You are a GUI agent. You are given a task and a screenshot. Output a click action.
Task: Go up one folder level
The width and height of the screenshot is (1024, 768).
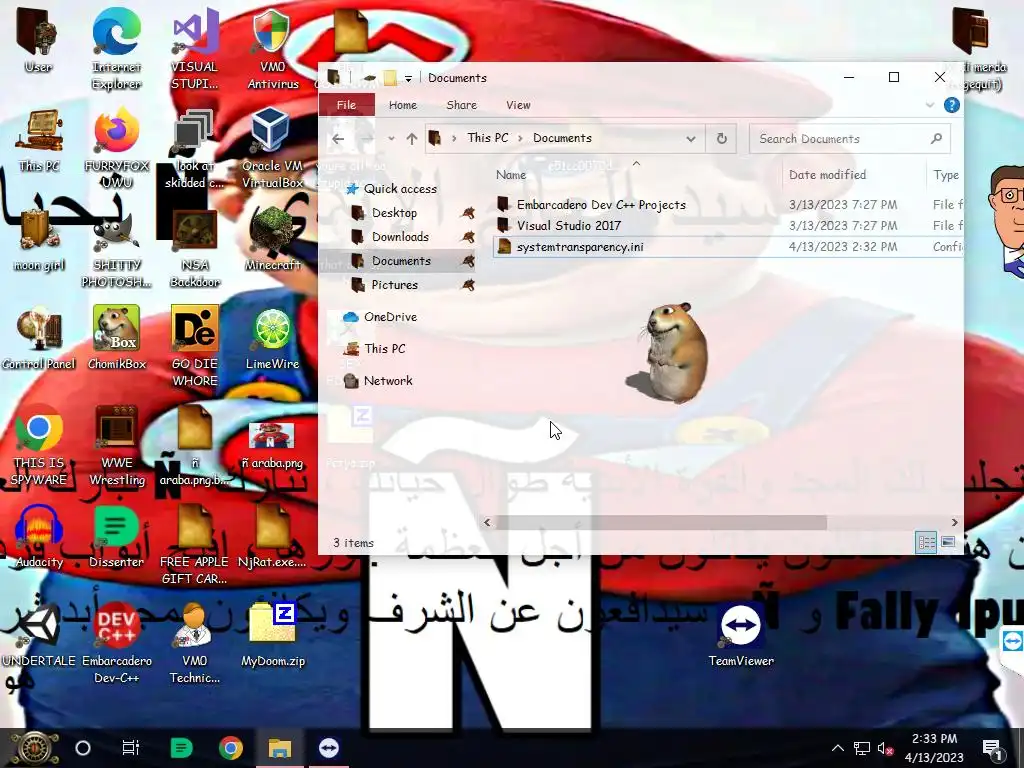pyautogui.click(x=411, y=138)
